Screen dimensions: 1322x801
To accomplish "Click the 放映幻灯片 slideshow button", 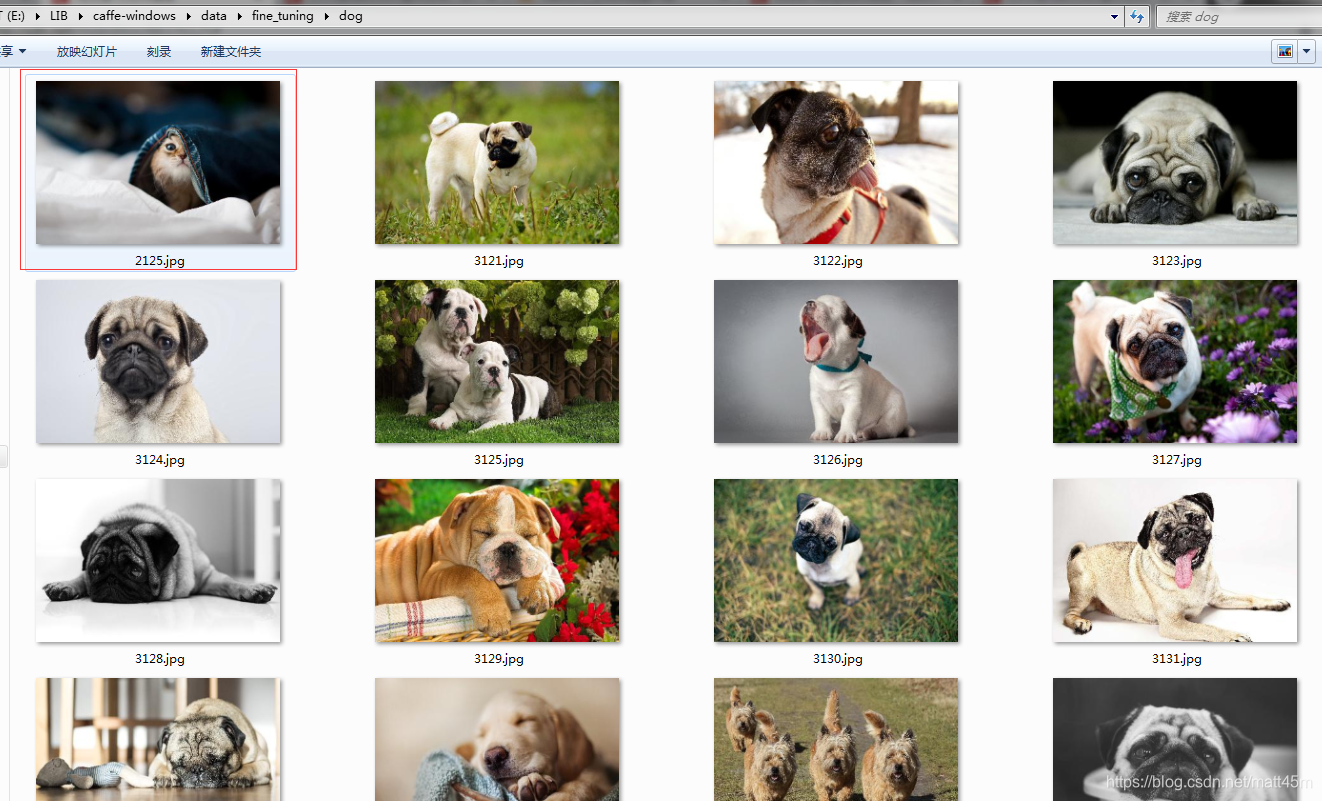I will click(x=87, y=52).
